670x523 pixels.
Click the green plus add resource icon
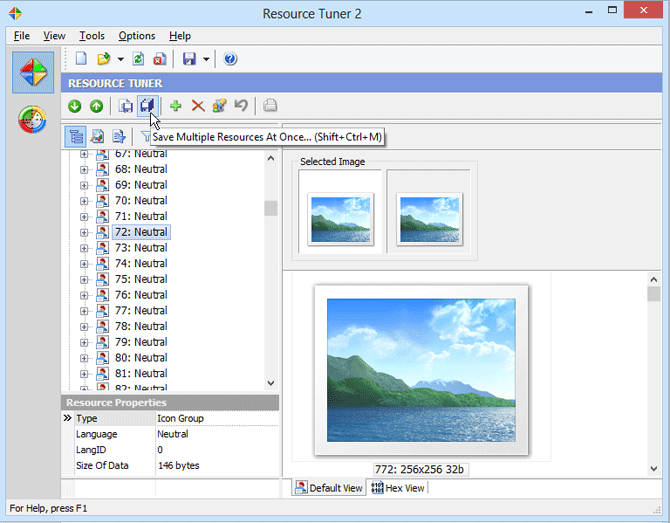176,106
